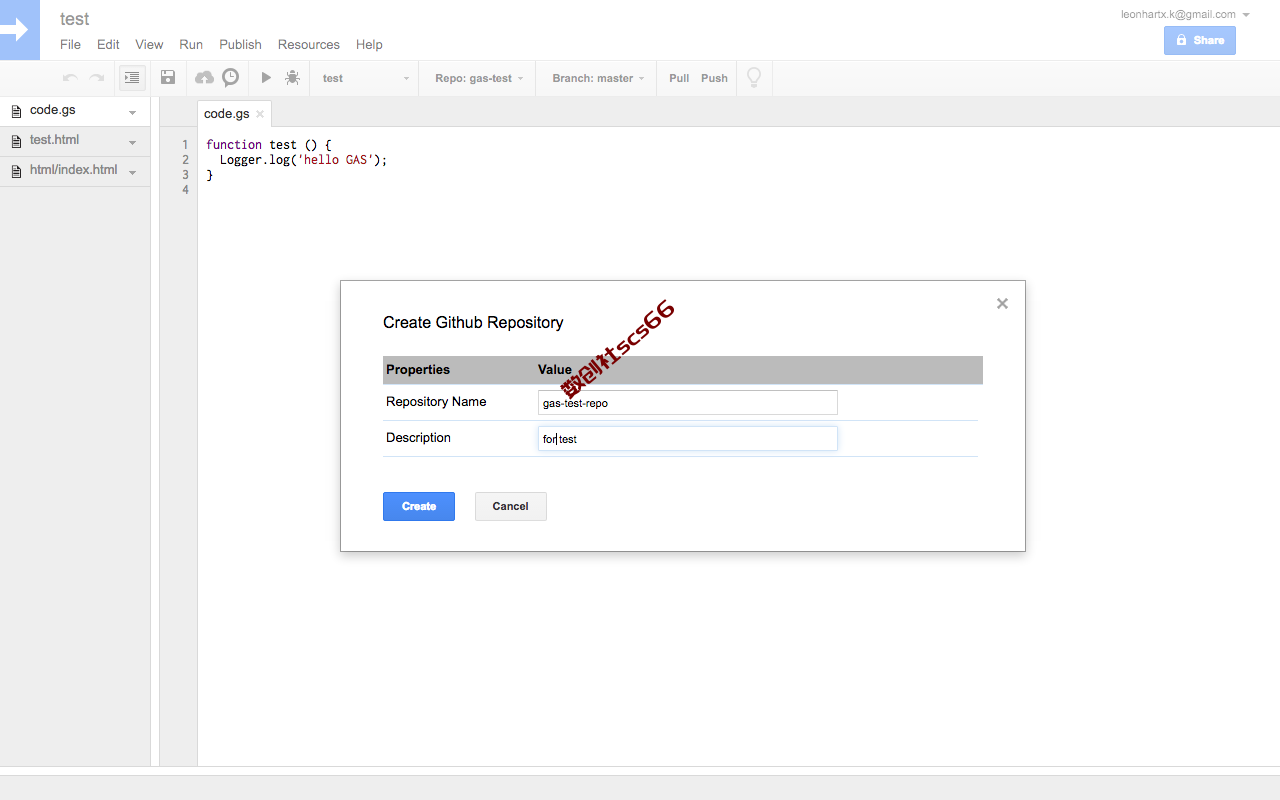Open the function selector dropdown showing test

coord(365,78)
